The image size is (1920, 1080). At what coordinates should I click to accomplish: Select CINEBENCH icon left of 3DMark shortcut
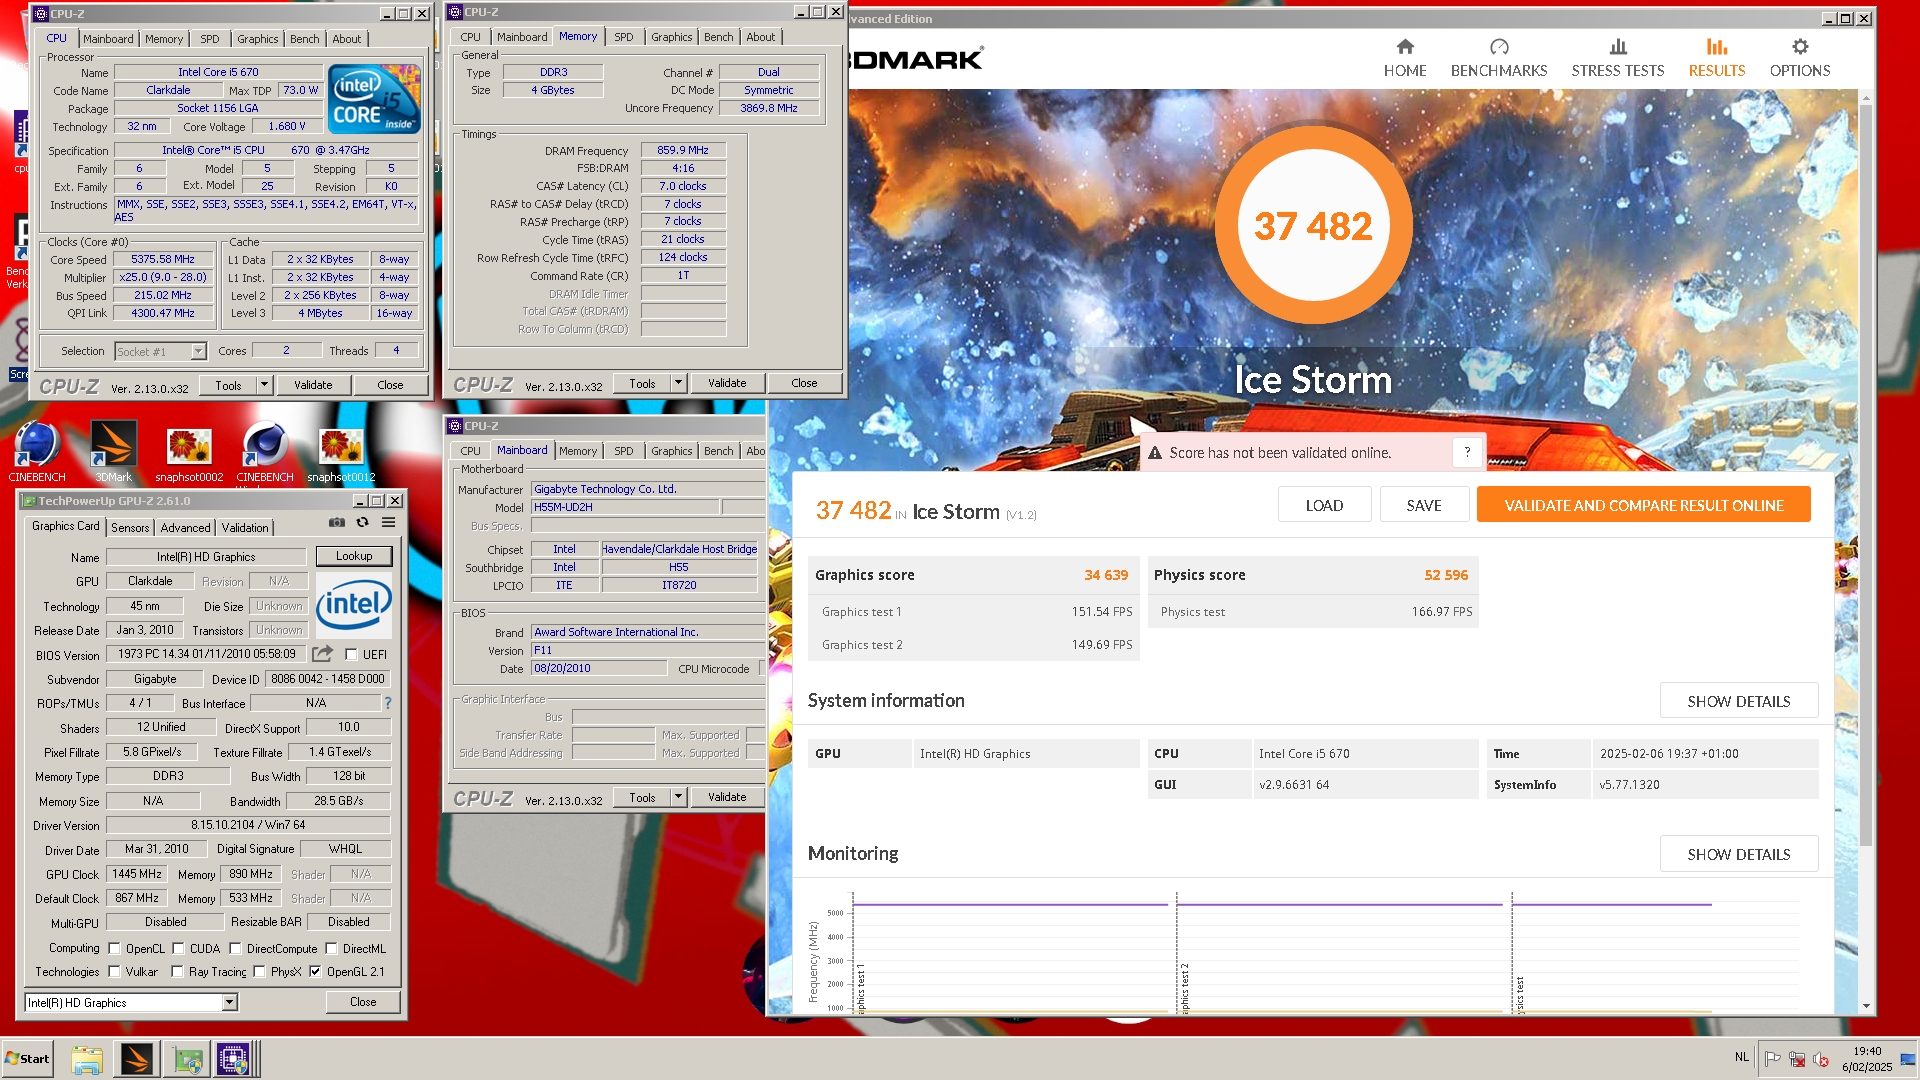(37, 452)
